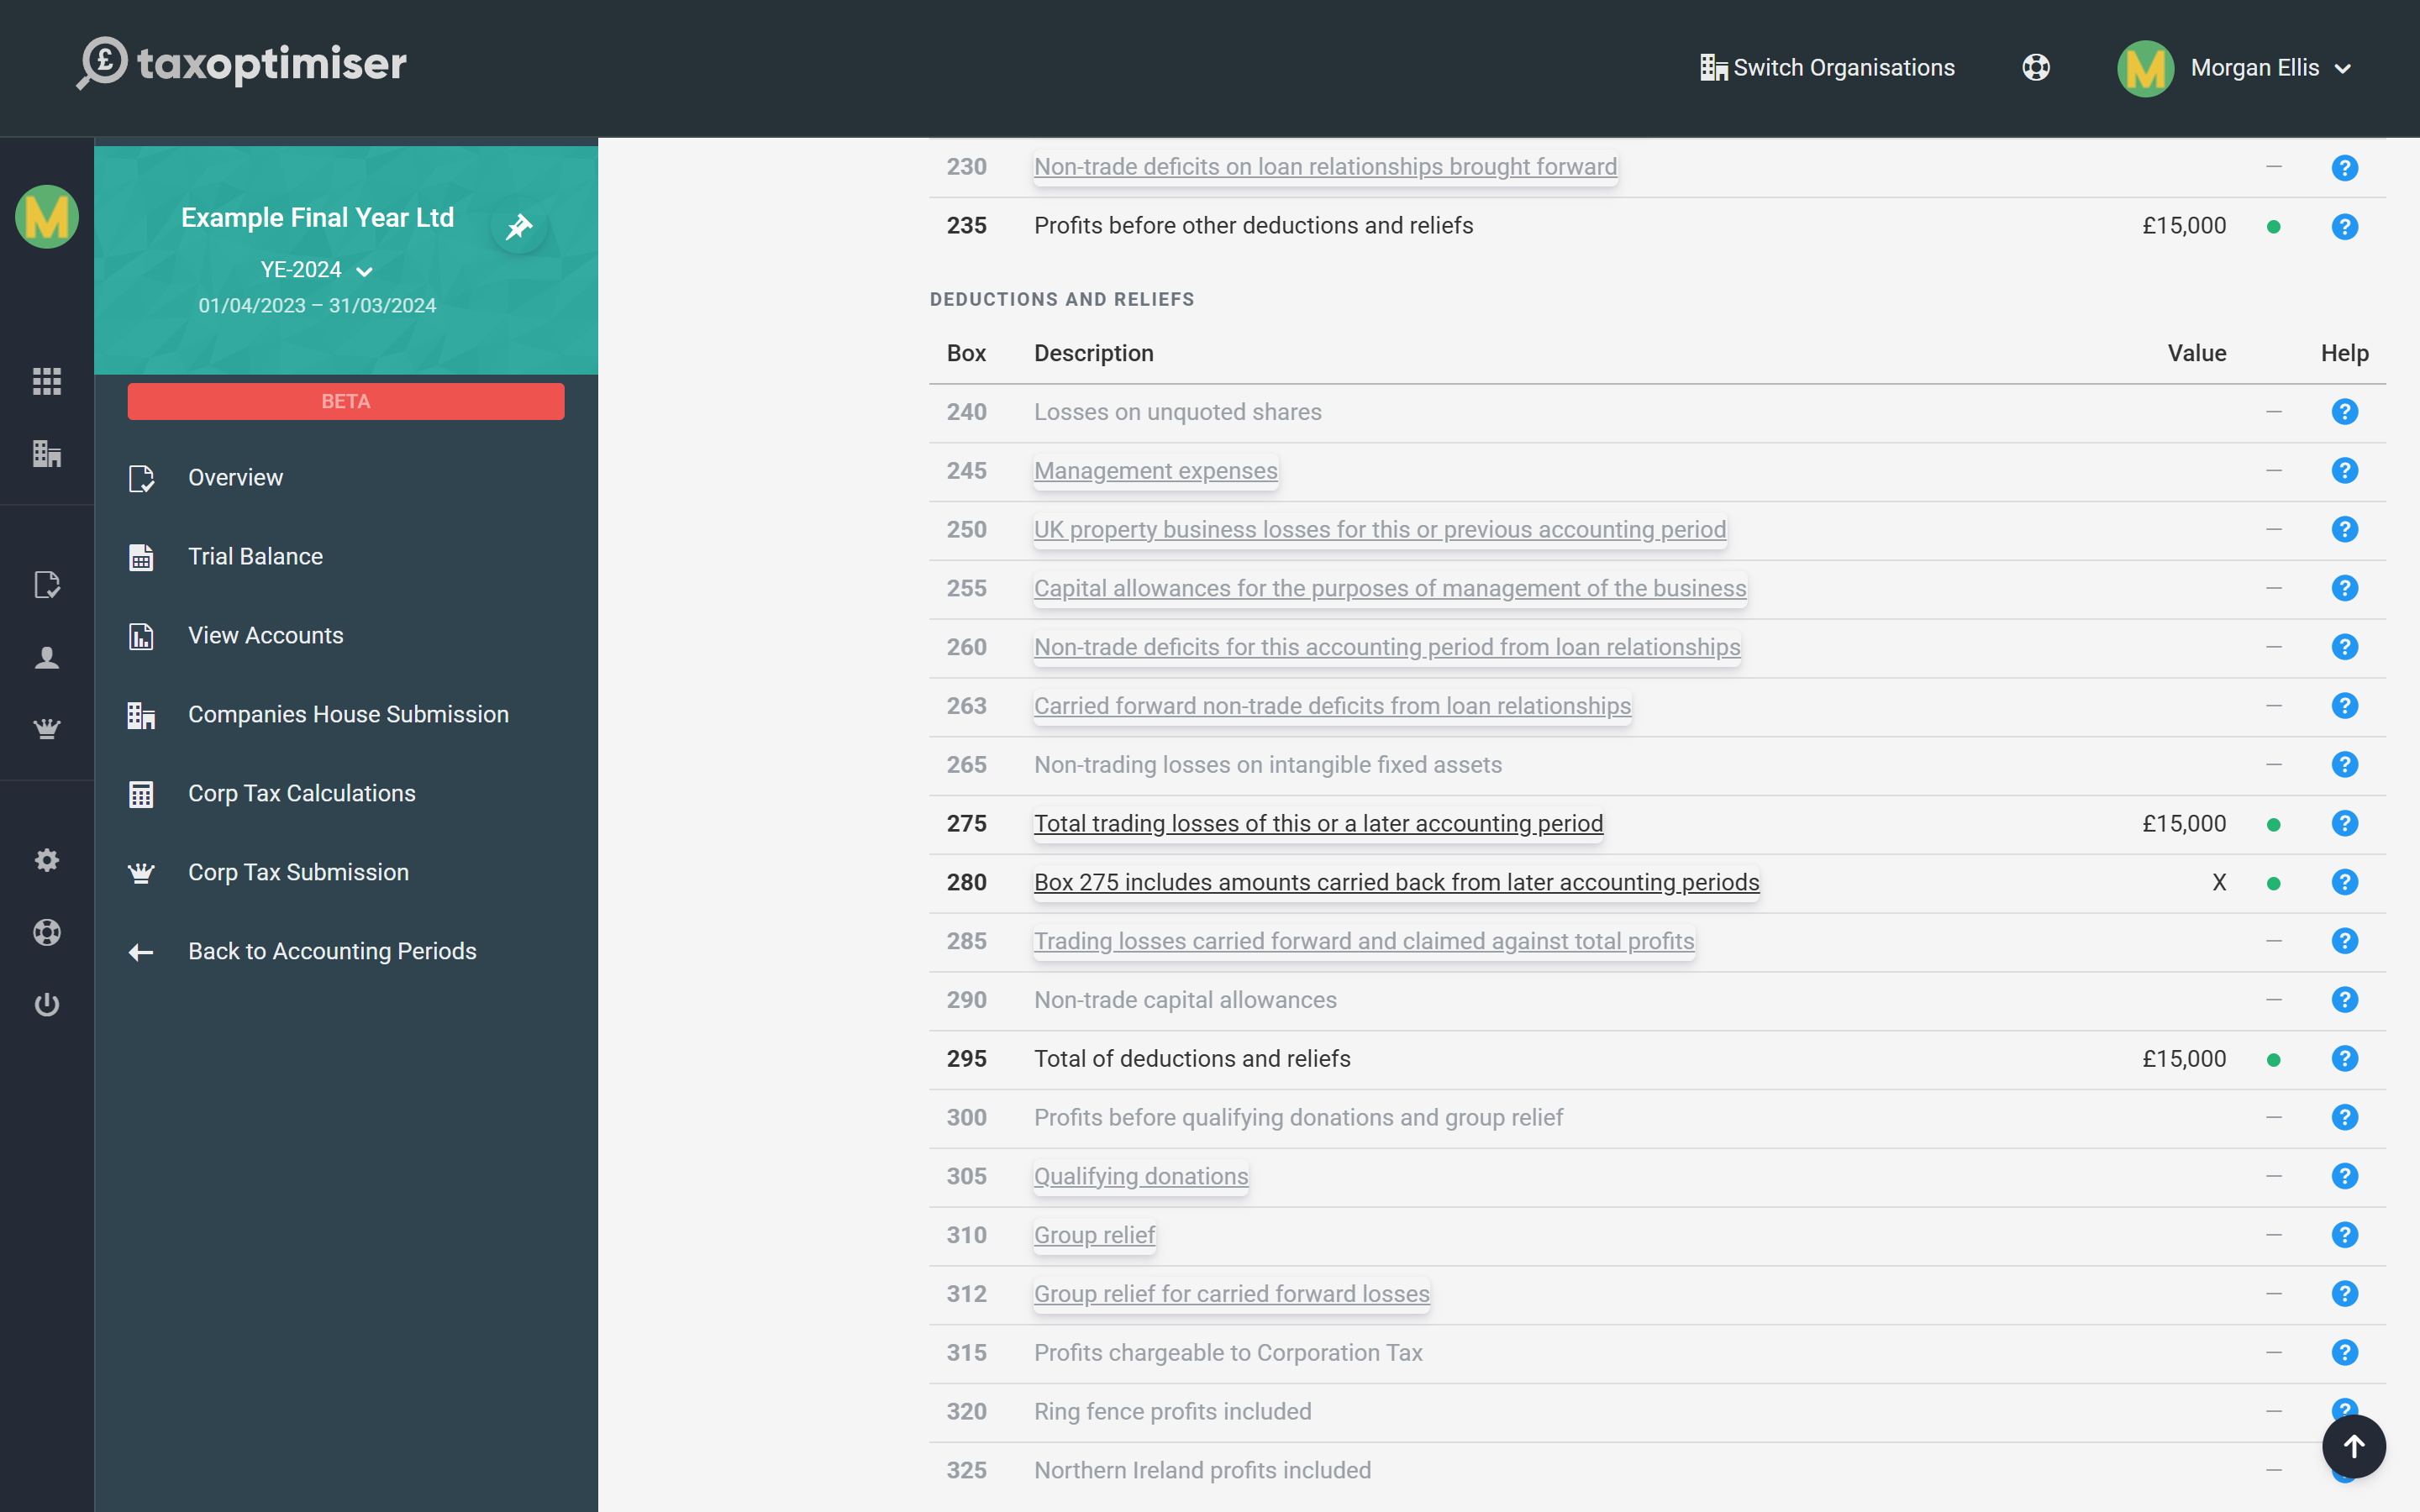Show help for box 265 intangible fixed assets
The image size is (2420, 1512).
pos(2344,765)
